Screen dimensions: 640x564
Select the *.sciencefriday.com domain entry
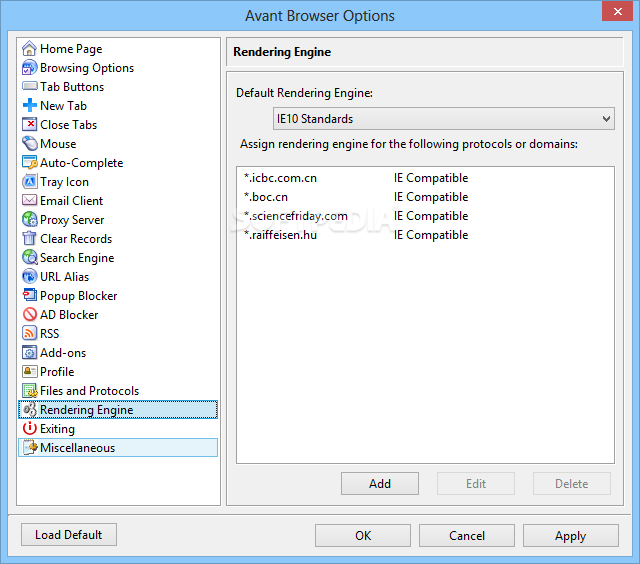pos(296,216)
